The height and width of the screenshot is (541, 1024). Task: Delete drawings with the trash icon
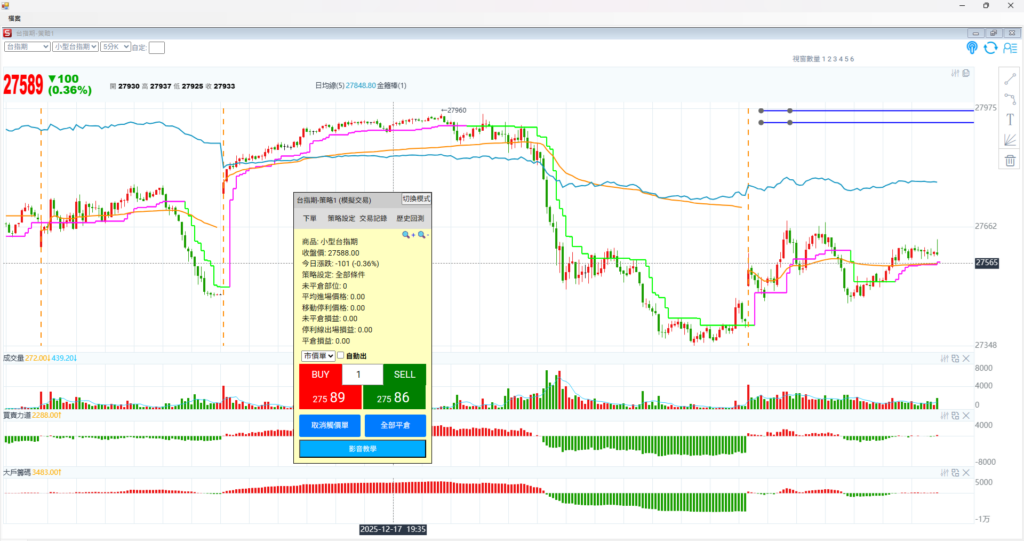pos(1010,161)
